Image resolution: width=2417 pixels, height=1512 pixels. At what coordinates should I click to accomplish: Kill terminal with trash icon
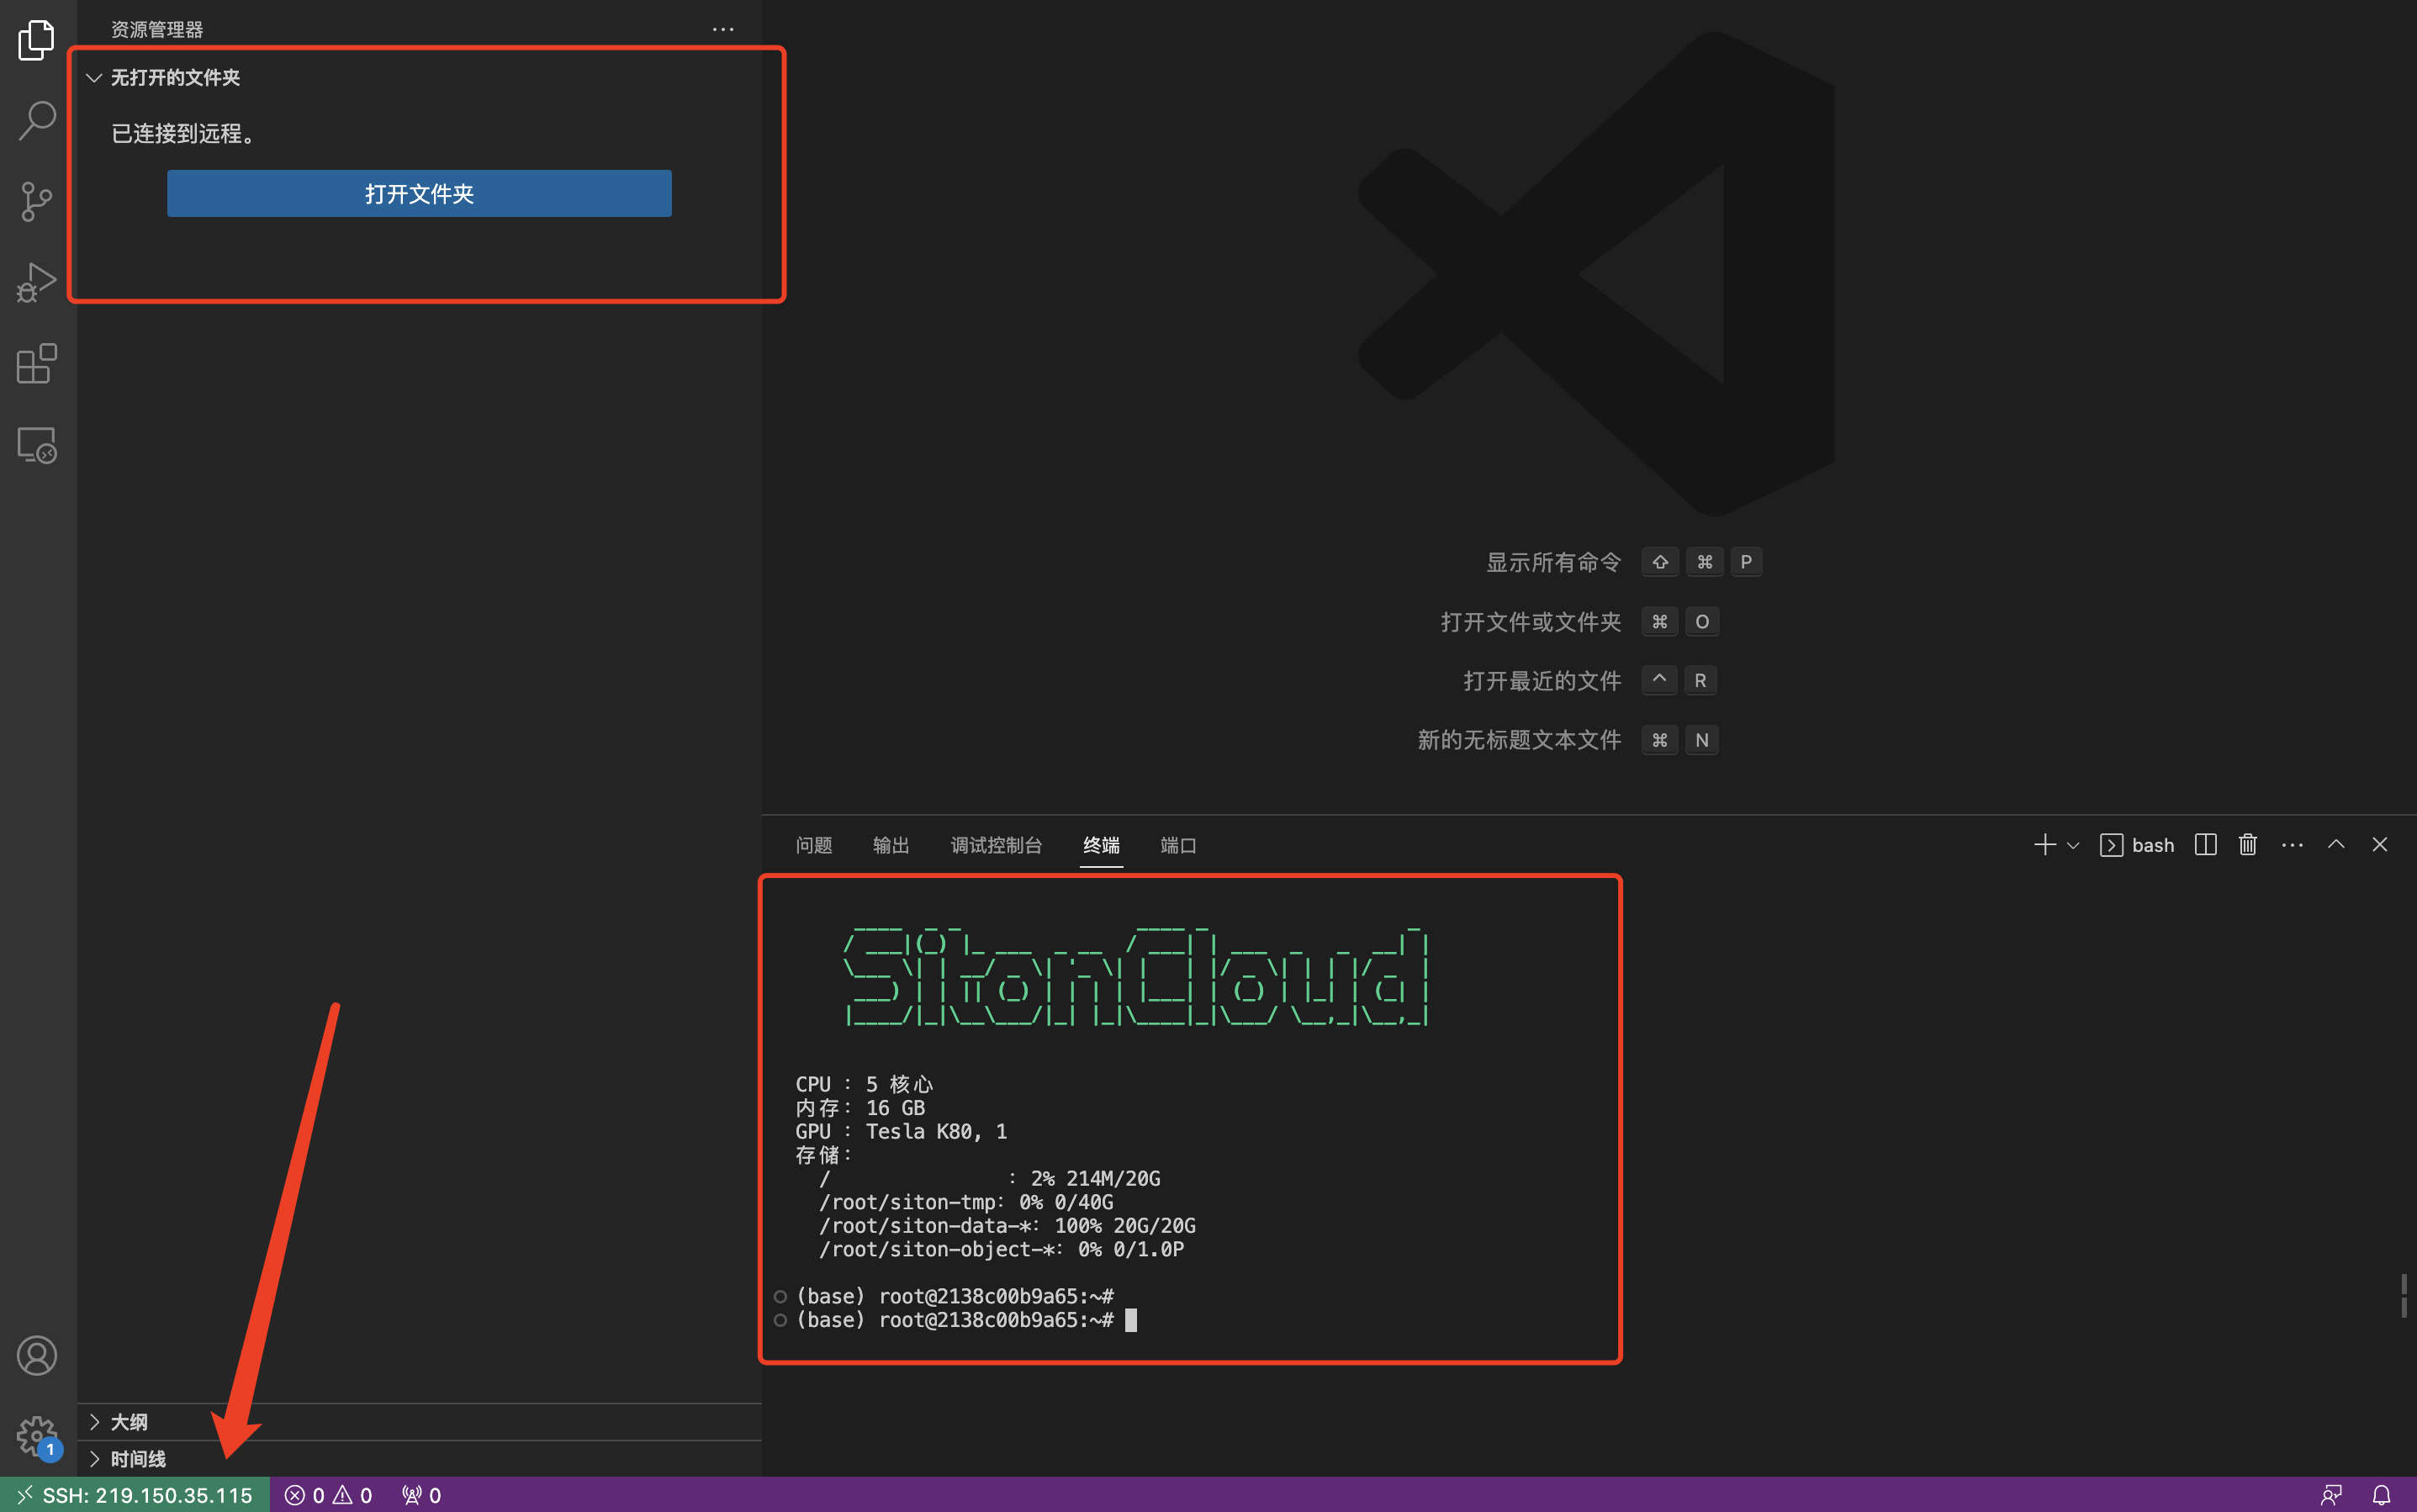pyautogui.click(x=2247, y=845)
